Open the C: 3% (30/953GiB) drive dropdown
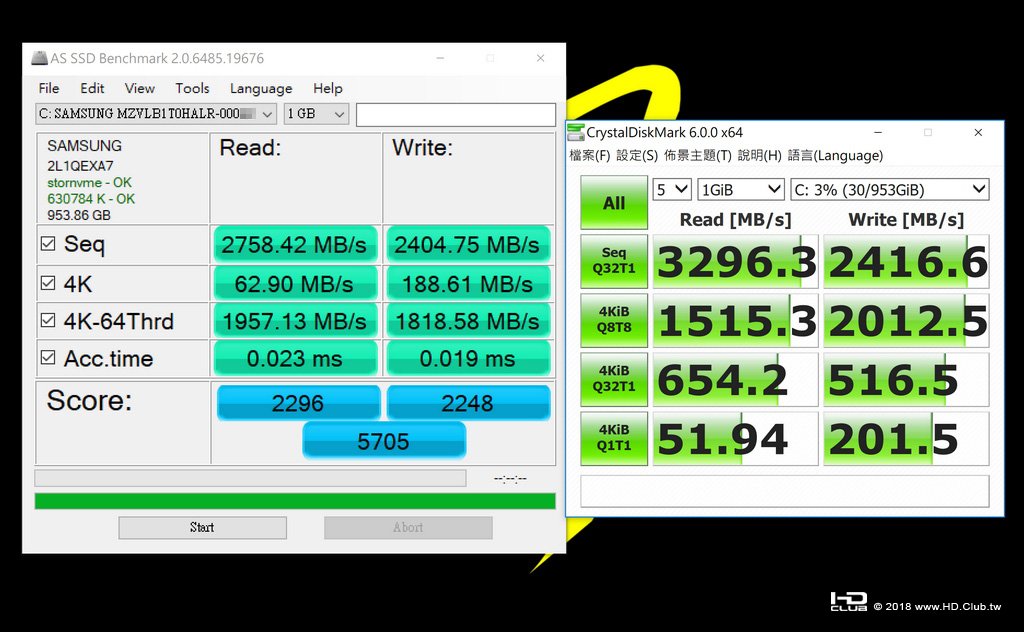Viewport: 1024px width, 632px height. pyautogui.click(x=889, y=189)
